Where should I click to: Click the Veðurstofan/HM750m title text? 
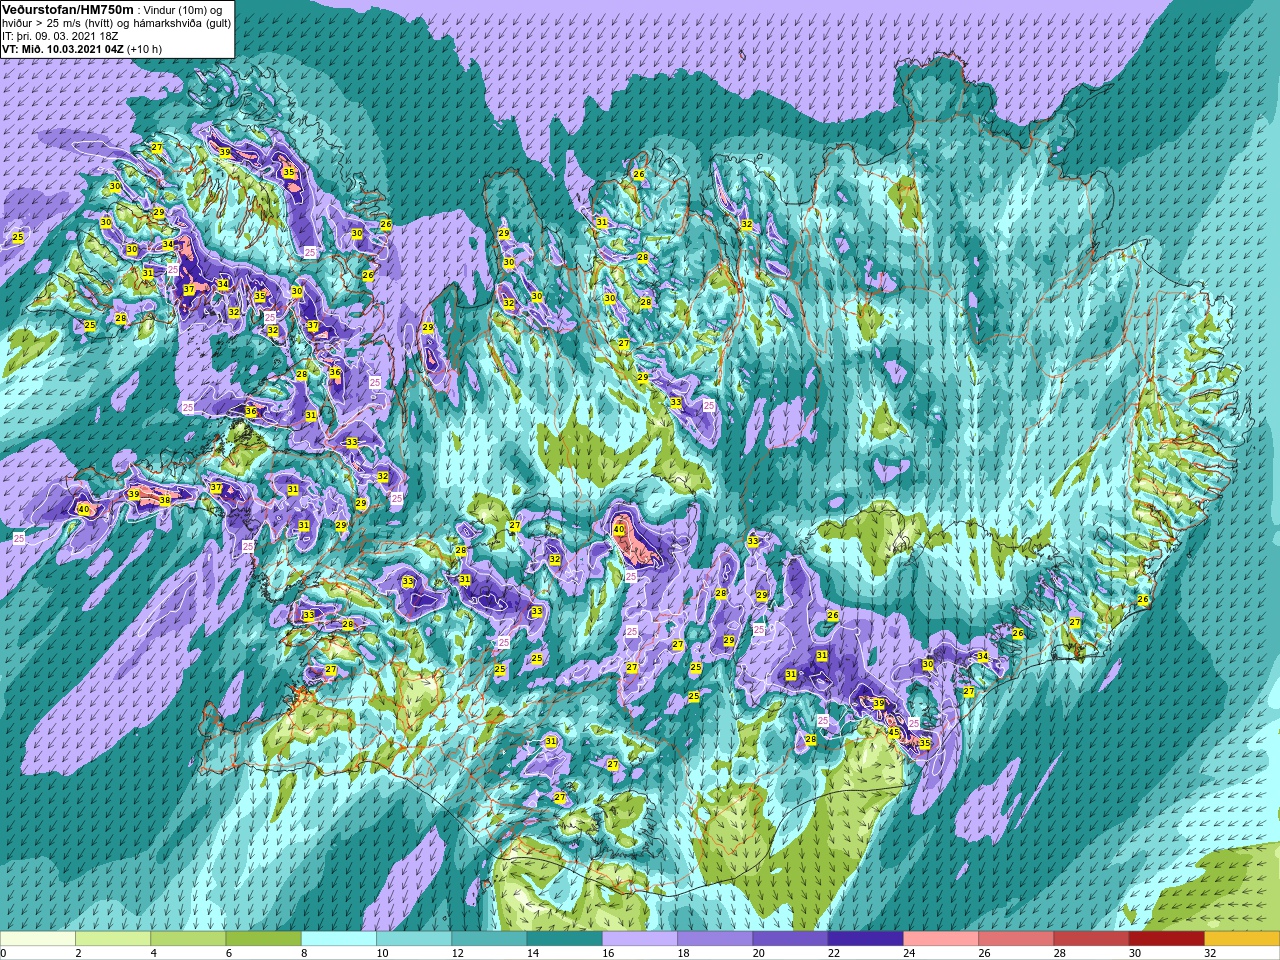68,9
